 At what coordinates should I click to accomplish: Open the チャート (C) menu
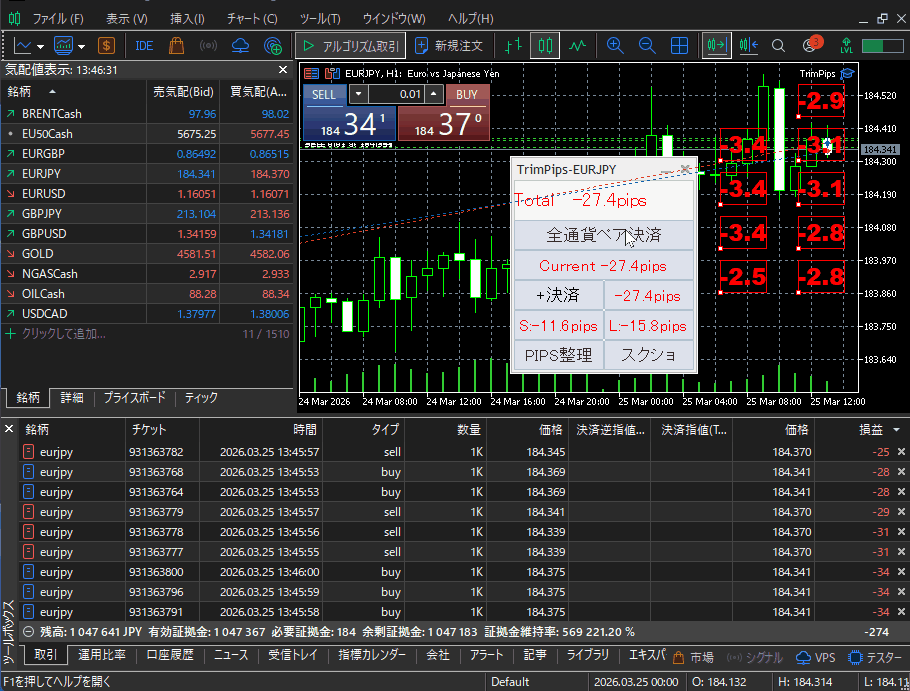(252, 19)
